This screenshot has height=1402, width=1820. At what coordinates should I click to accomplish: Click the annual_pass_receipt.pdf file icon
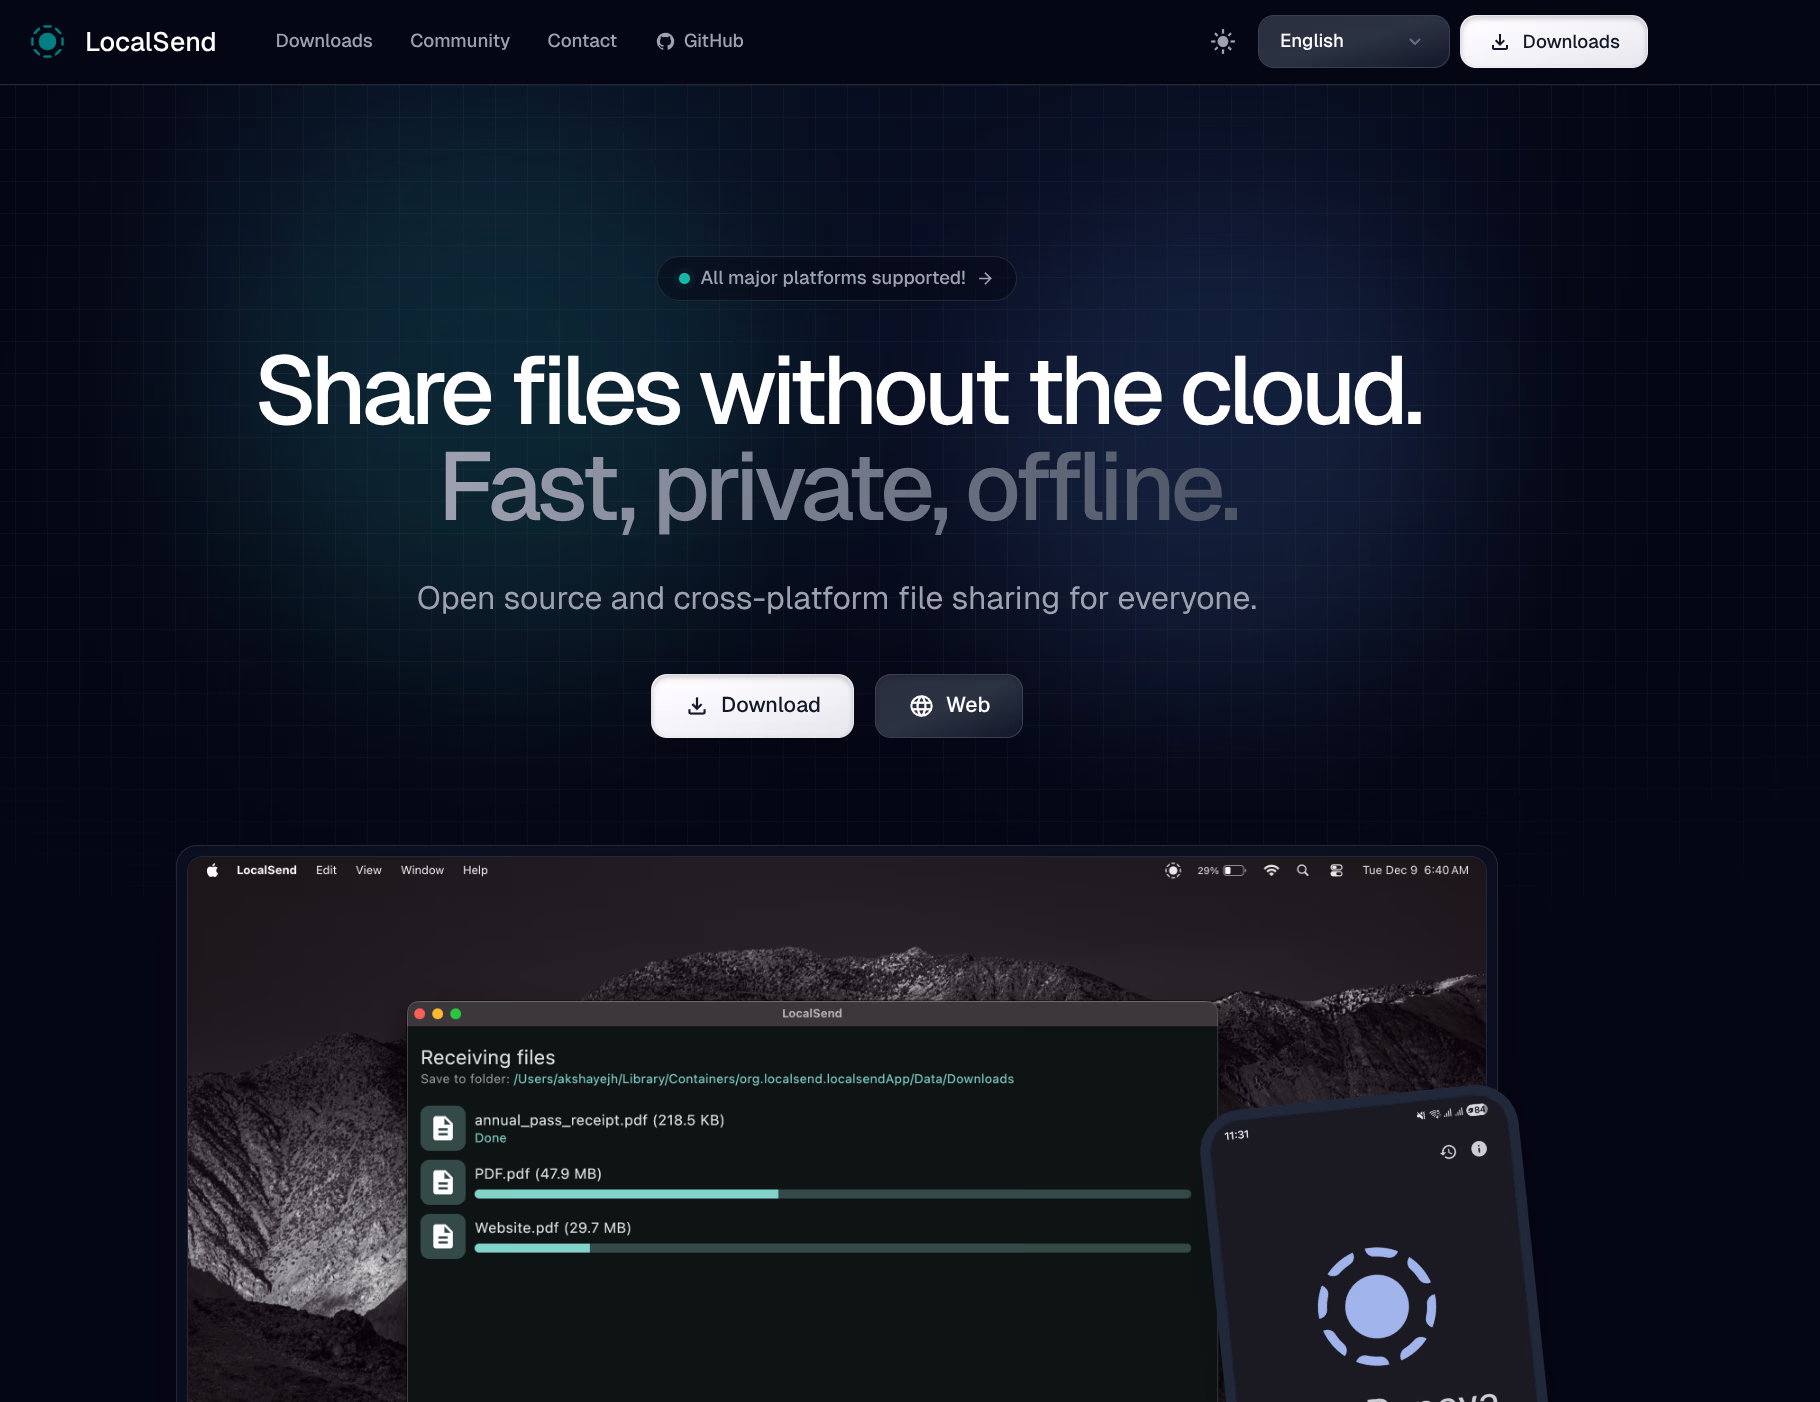click(x=443, y=1128)
